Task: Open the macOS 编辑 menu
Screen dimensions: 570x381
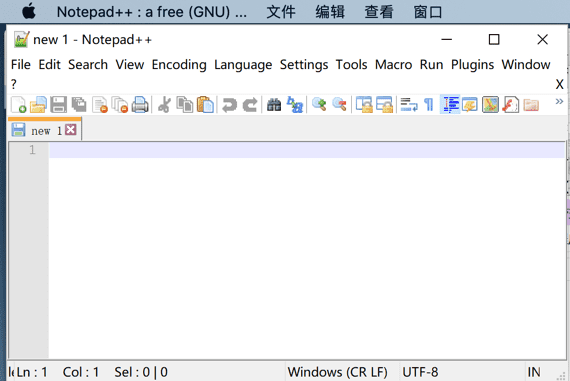Action: pos(330,12)
